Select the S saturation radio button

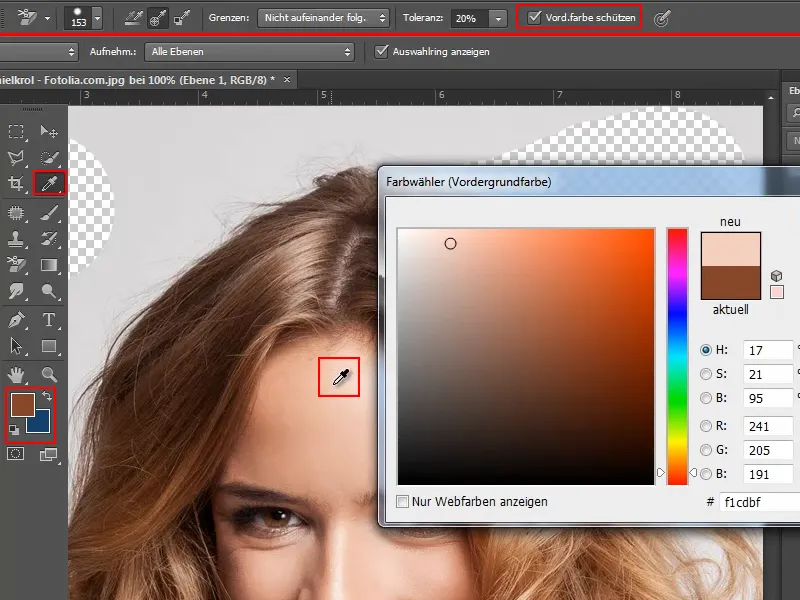[x=706, y=374]
